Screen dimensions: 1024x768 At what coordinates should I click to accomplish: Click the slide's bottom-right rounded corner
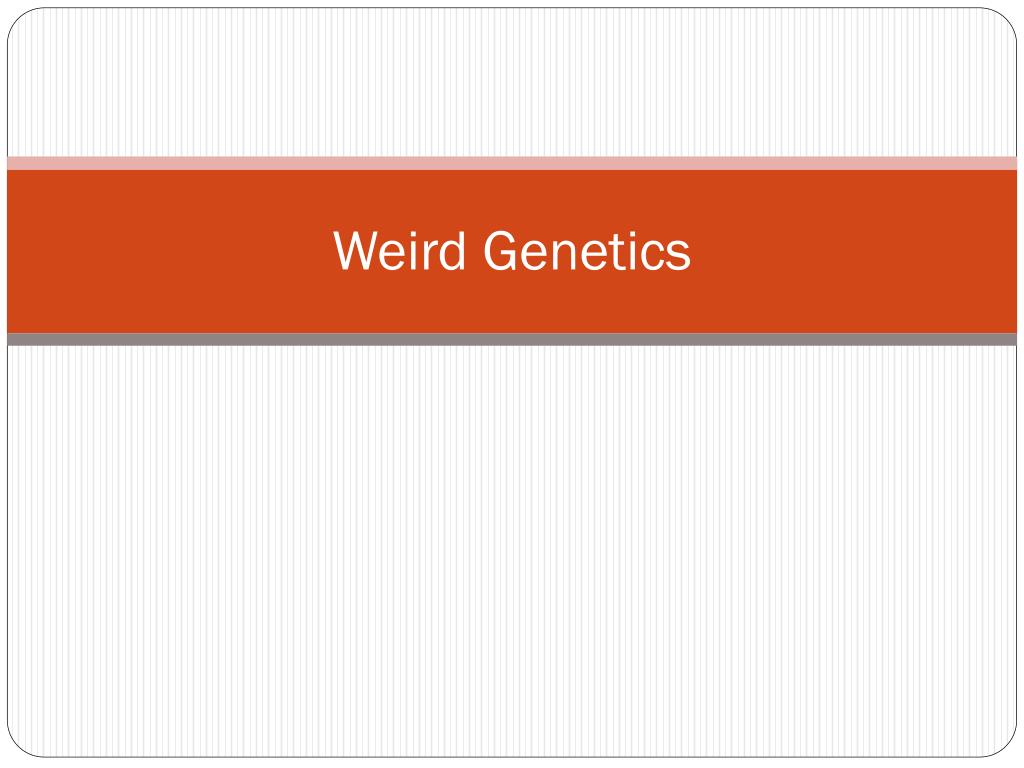pos(1006,746)
